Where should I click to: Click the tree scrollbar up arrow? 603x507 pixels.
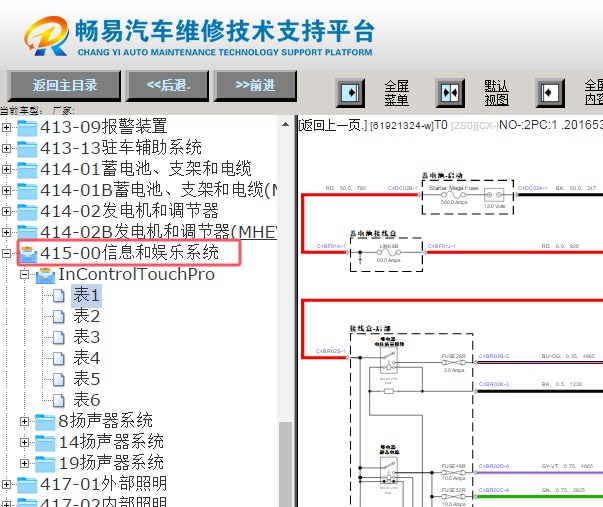(285, 124)
